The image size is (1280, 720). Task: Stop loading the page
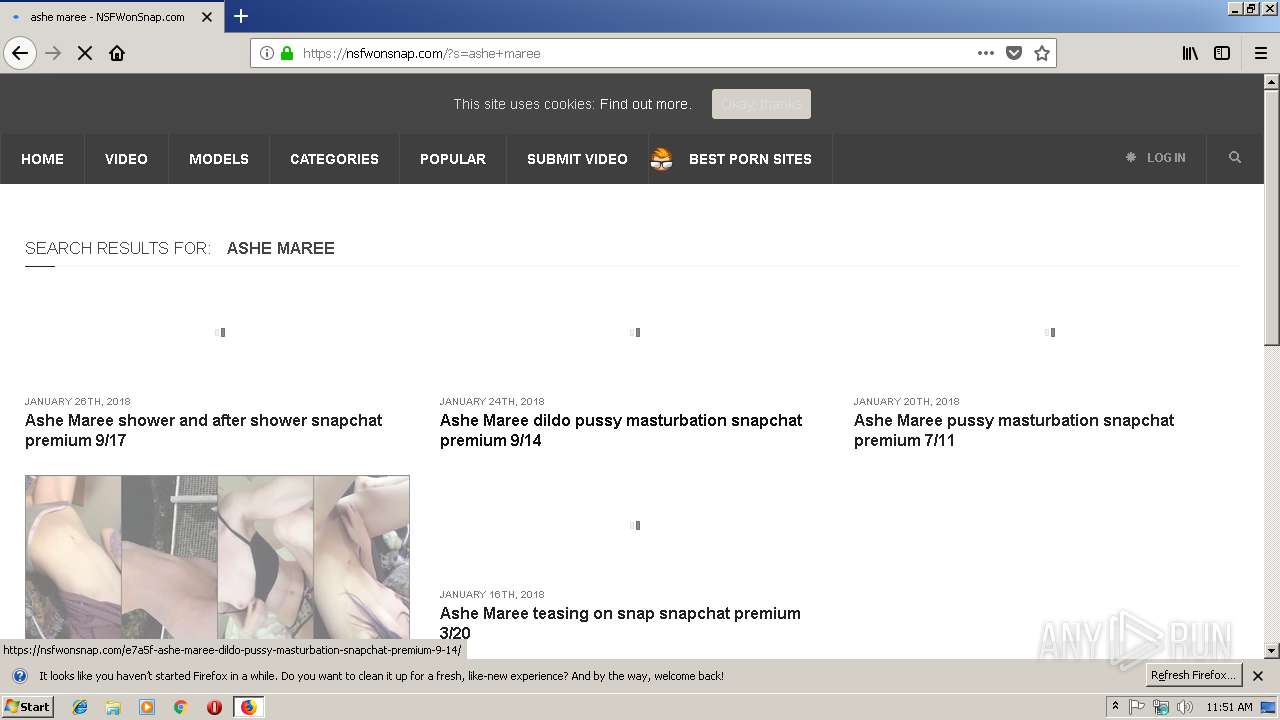tap(85, 53)
